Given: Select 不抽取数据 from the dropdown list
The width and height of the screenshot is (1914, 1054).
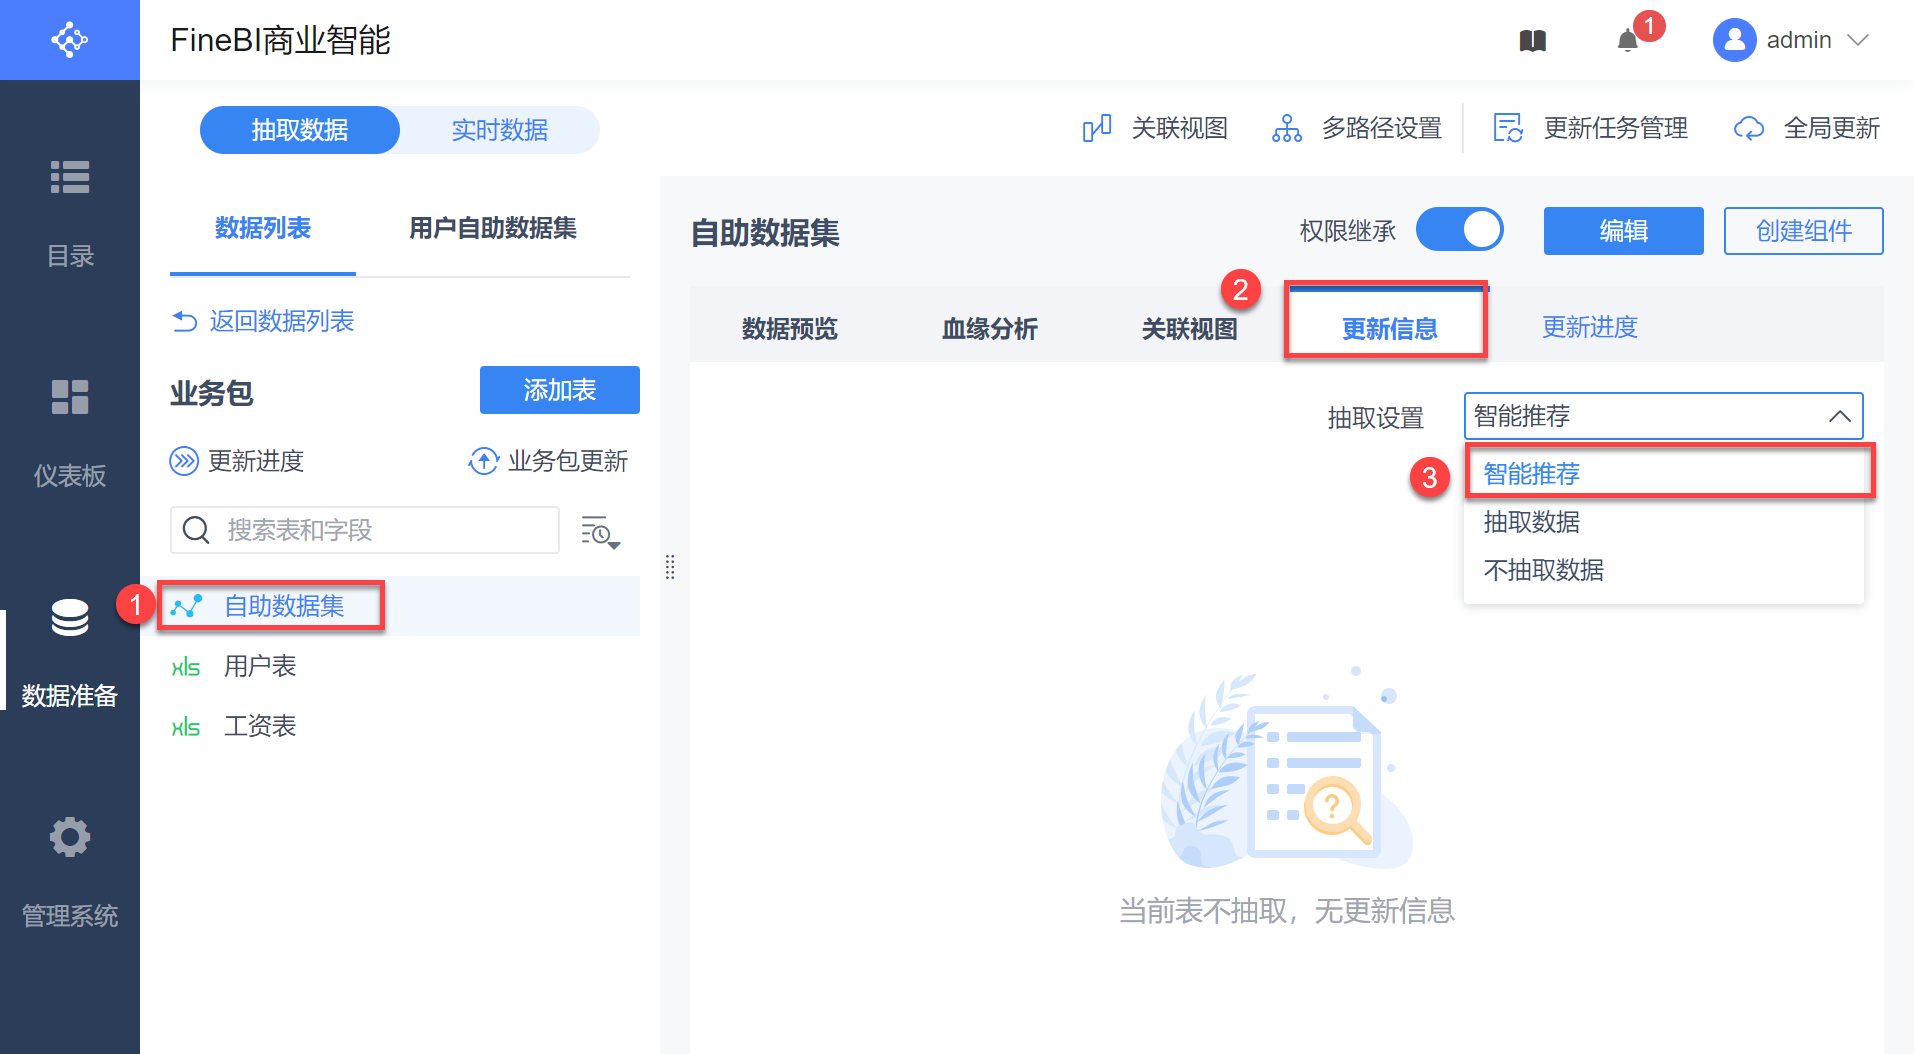Looking at the screenshot, I should tap(1664, 570).
